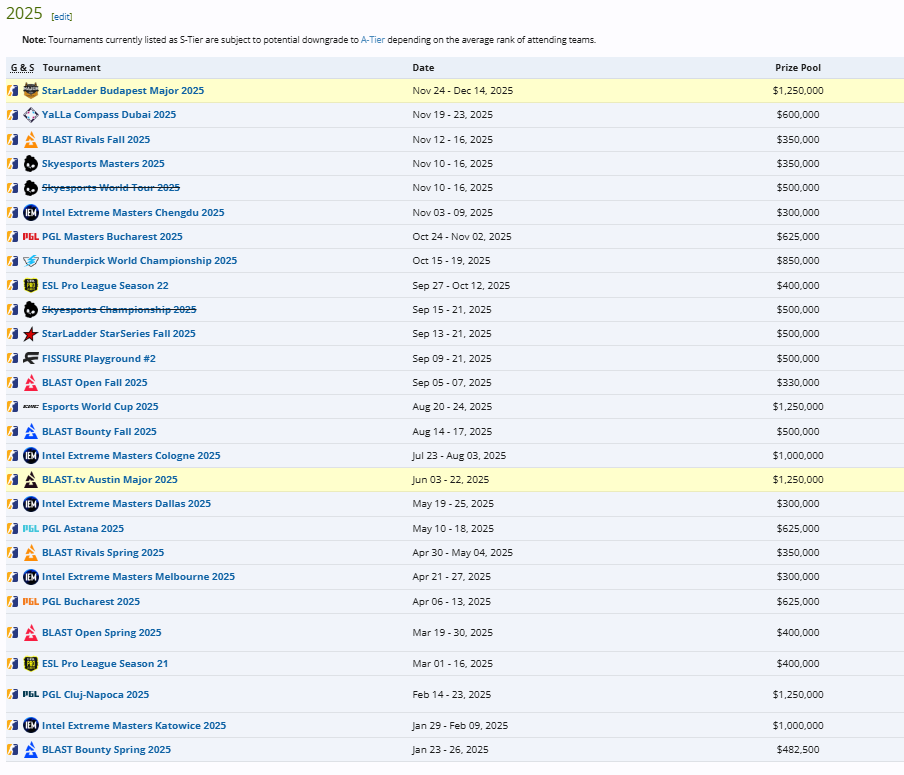904x775 pixels.
Task: Click the BLAST.tv Austin Major logo icon
Action: coord(31,480)
